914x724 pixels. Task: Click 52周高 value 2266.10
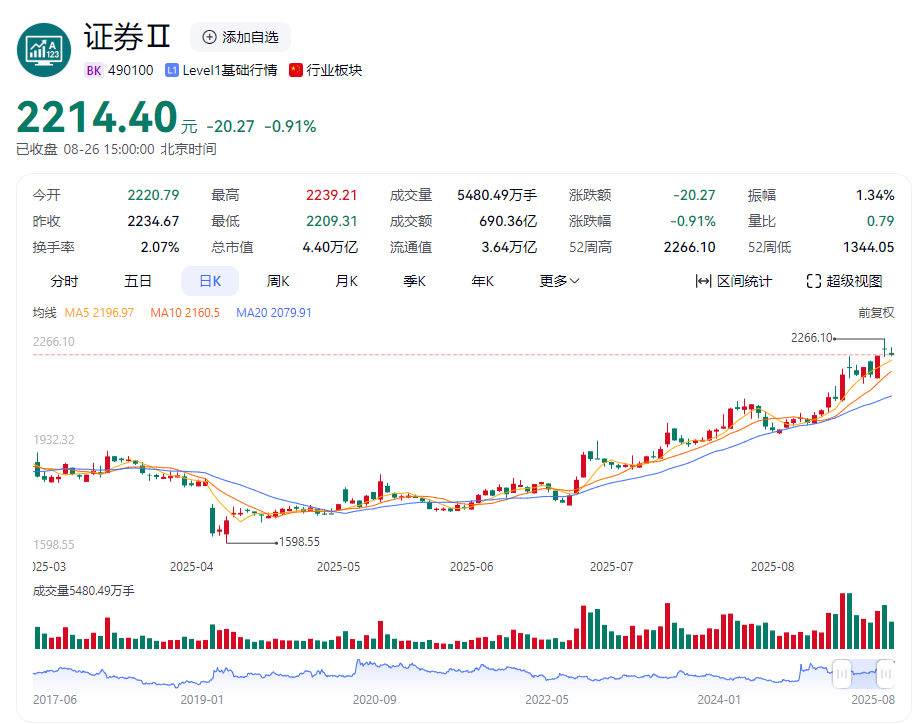(x=690, y=248)
